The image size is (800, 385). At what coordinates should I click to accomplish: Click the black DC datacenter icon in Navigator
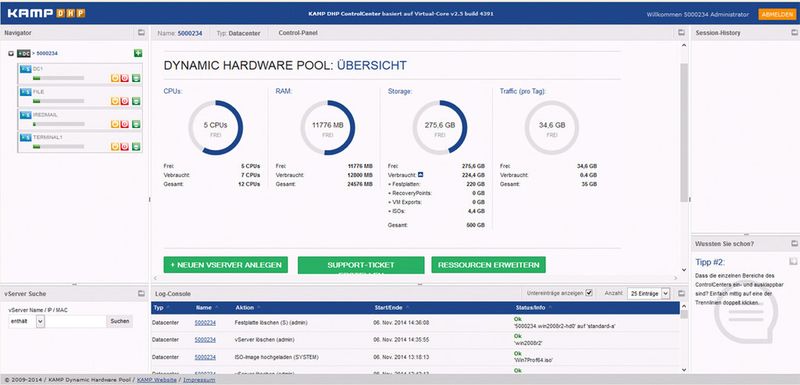[x=24, y=53]
